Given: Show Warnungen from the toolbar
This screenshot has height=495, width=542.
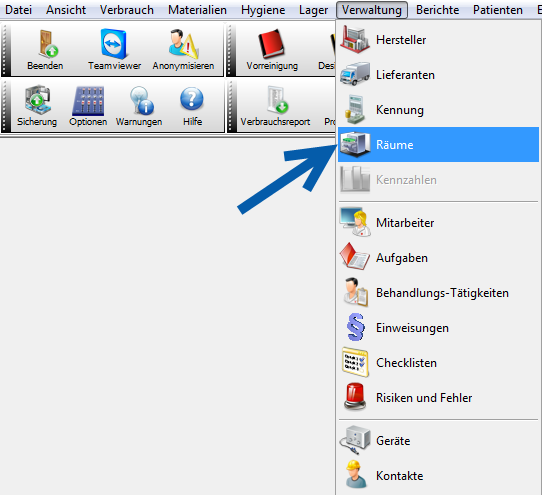Looking at the screenshot, I should 139,106.
